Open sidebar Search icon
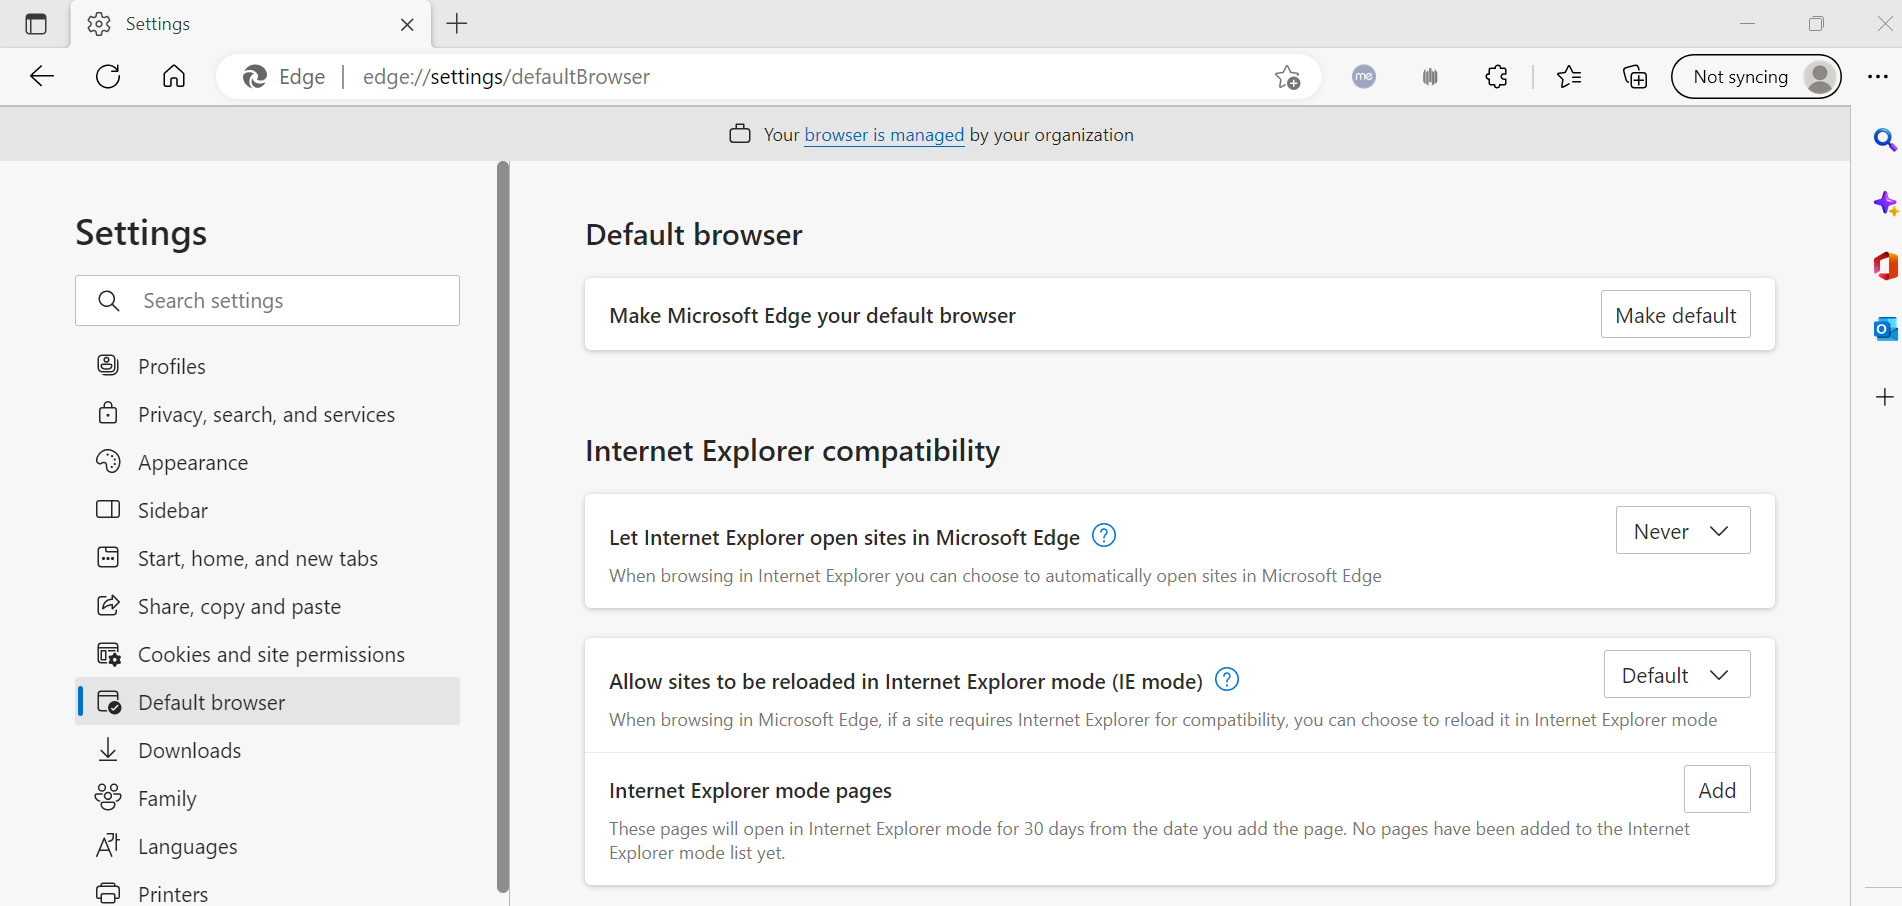 pos(1885,140)
